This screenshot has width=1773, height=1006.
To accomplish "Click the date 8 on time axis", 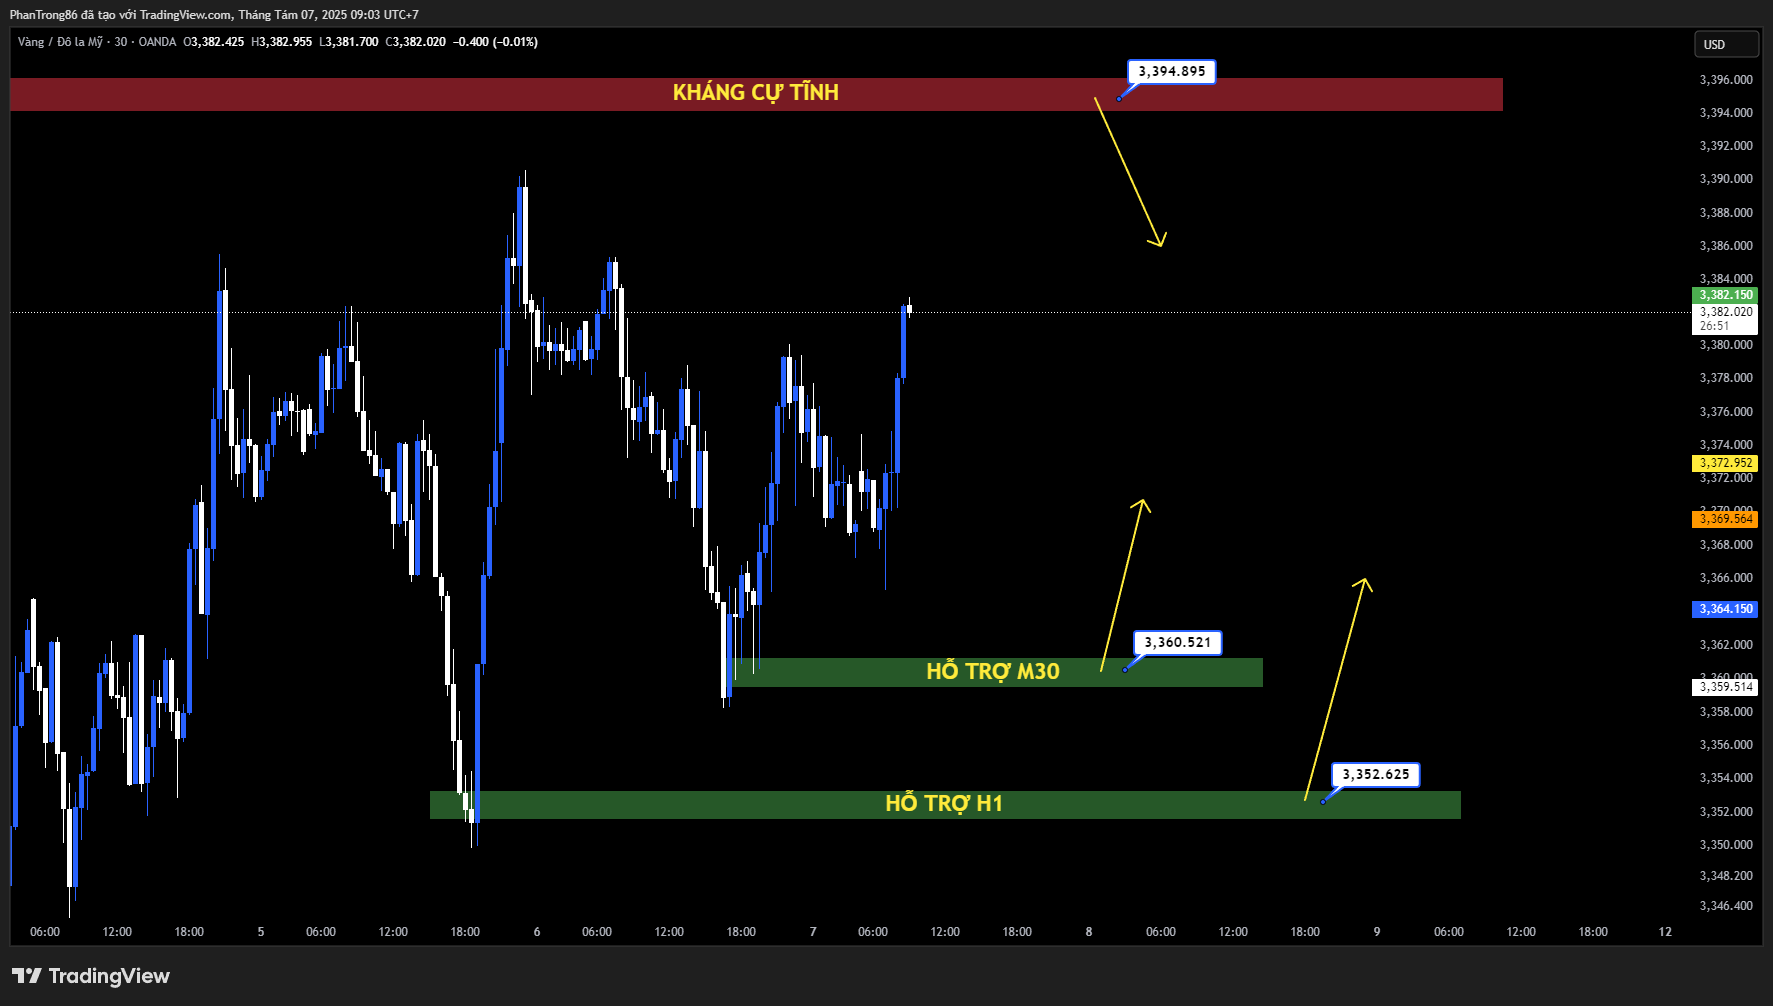I will (1089, 932).
